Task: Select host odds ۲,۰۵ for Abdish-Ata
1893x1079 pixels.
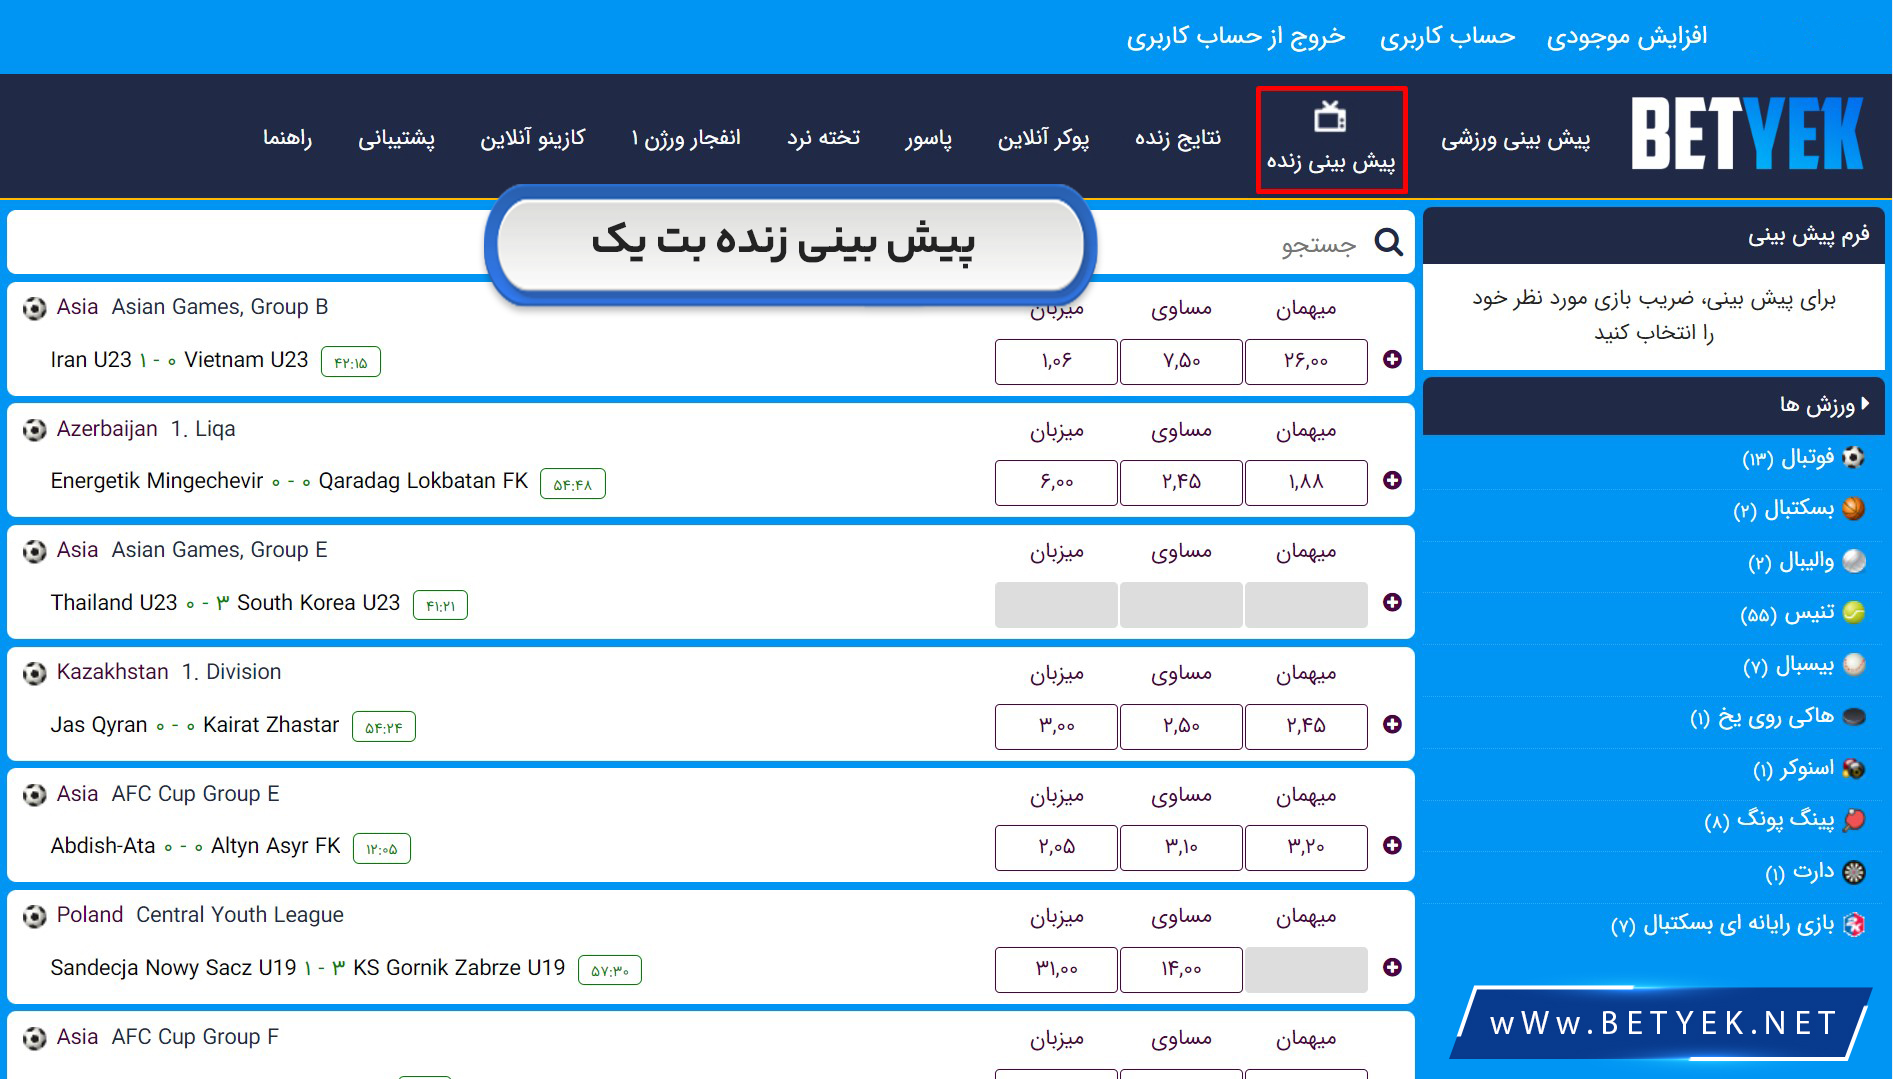Action: click(x=1056, y=847)
